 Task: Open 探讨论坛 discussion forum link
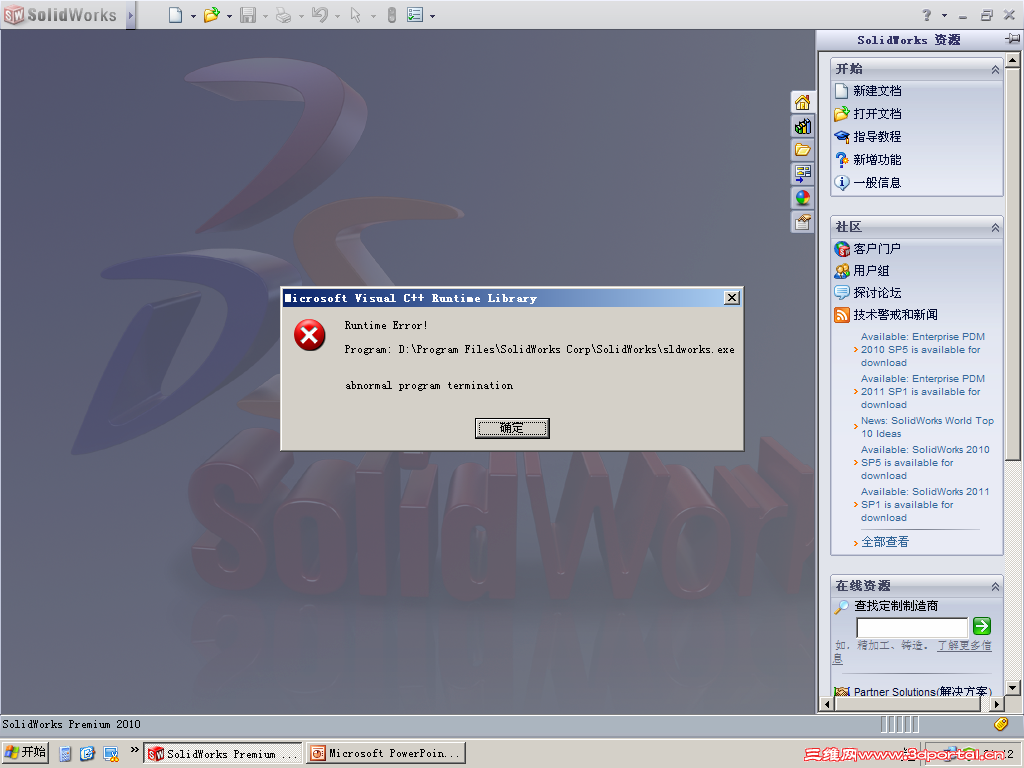[877, 293]
